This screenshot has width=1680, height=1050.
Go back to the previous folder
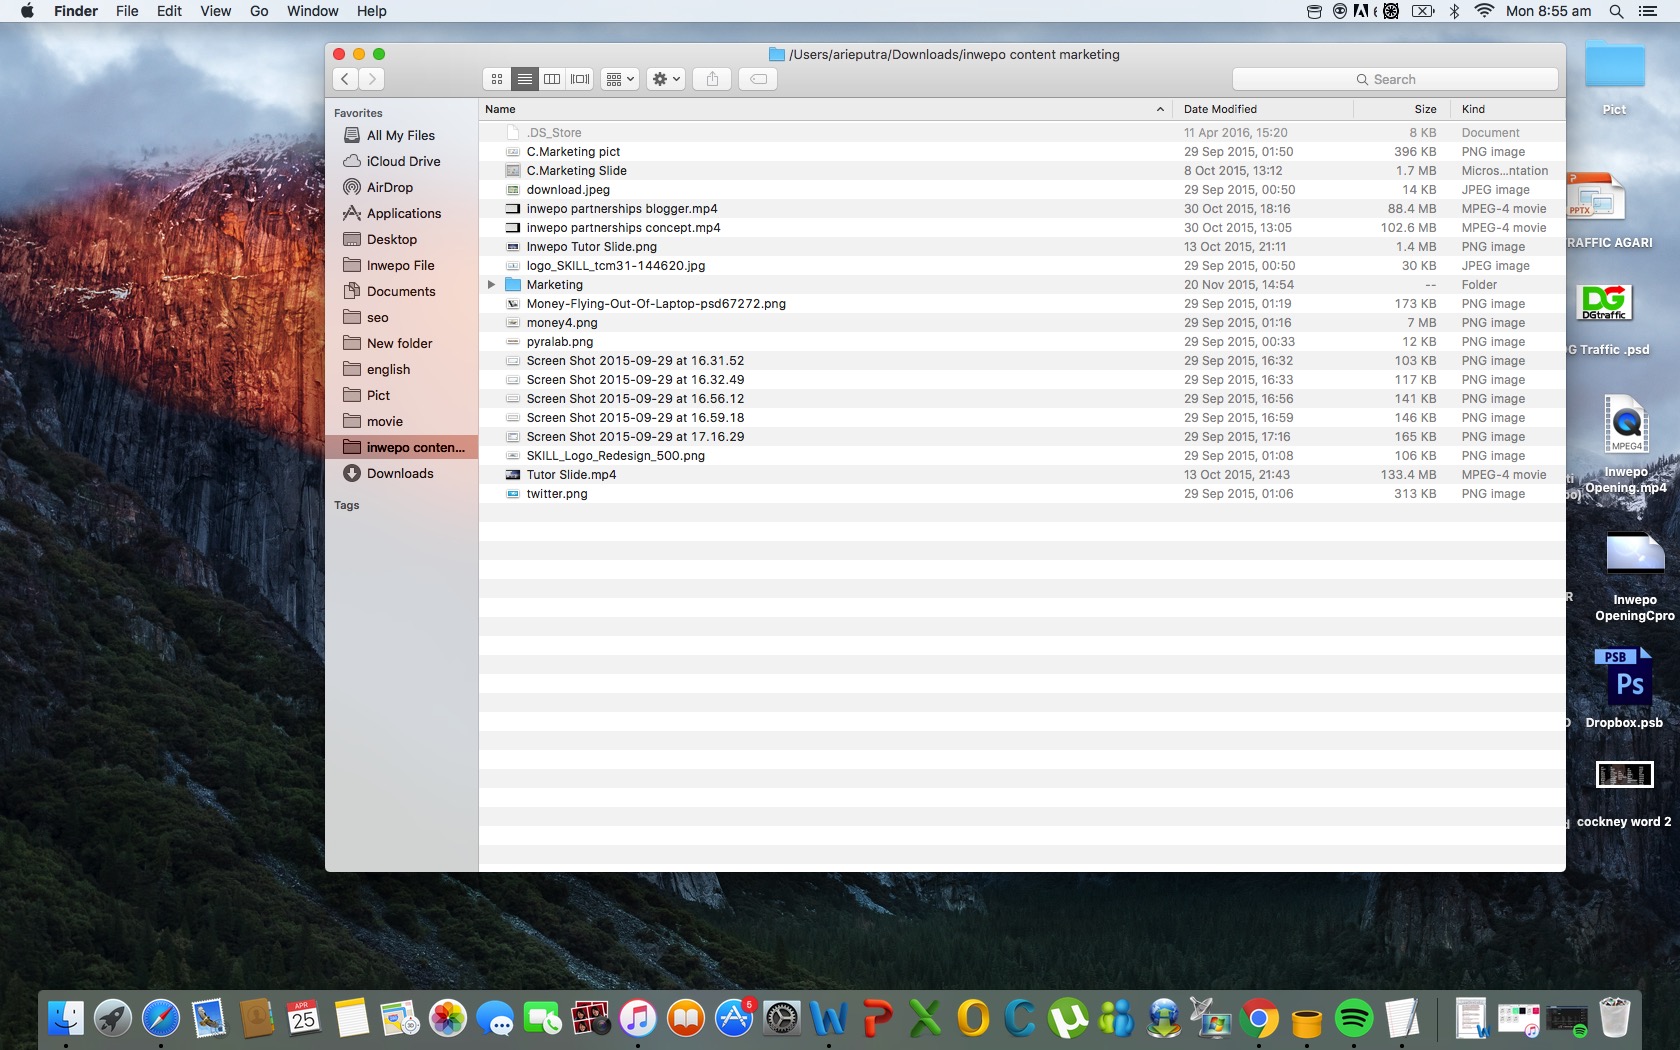click(x=345, y=79)
